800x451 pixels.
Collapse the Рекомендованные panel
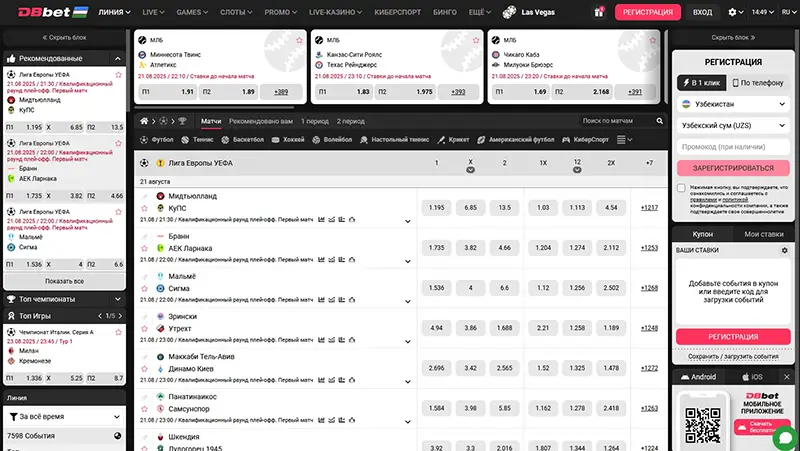[118, 59]
